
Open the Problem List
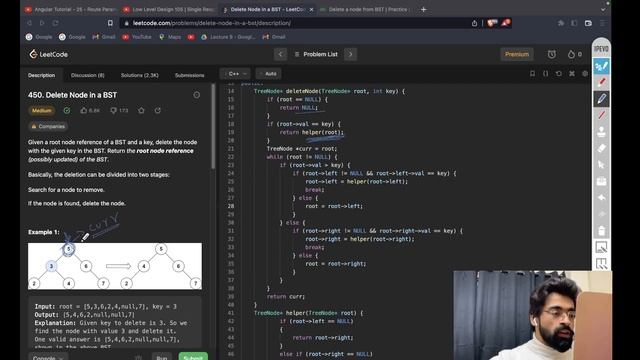pyautogui.click(x=316, y=54)
